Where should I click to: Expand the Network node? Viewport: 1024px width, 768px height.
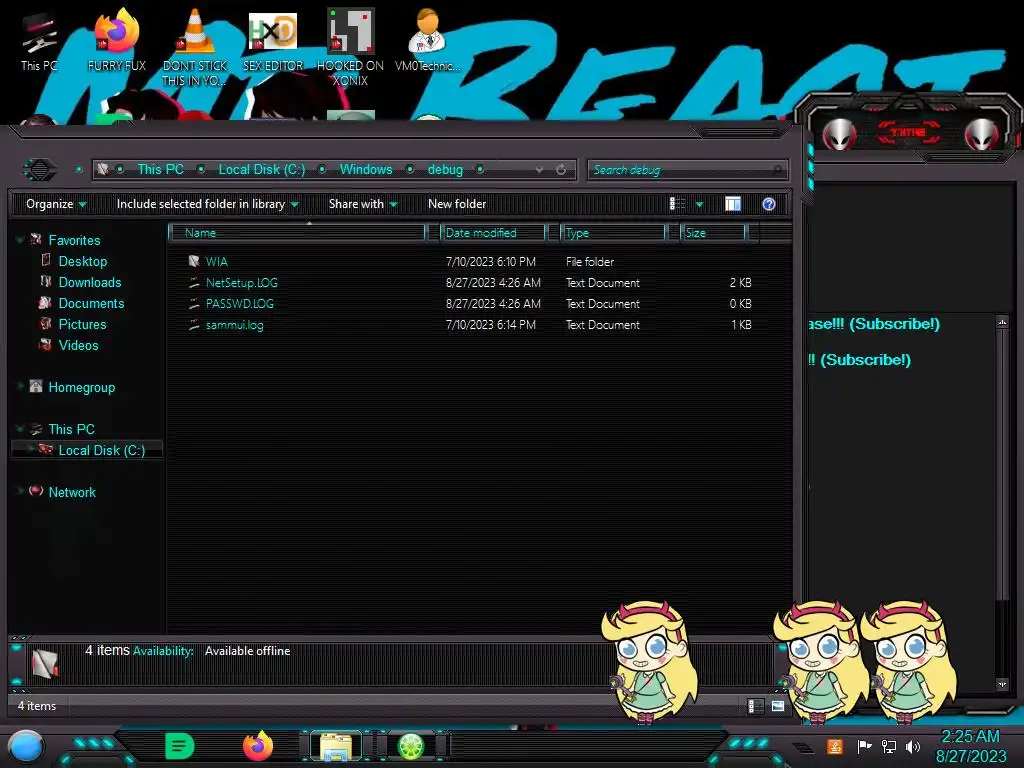coord(20,492)
